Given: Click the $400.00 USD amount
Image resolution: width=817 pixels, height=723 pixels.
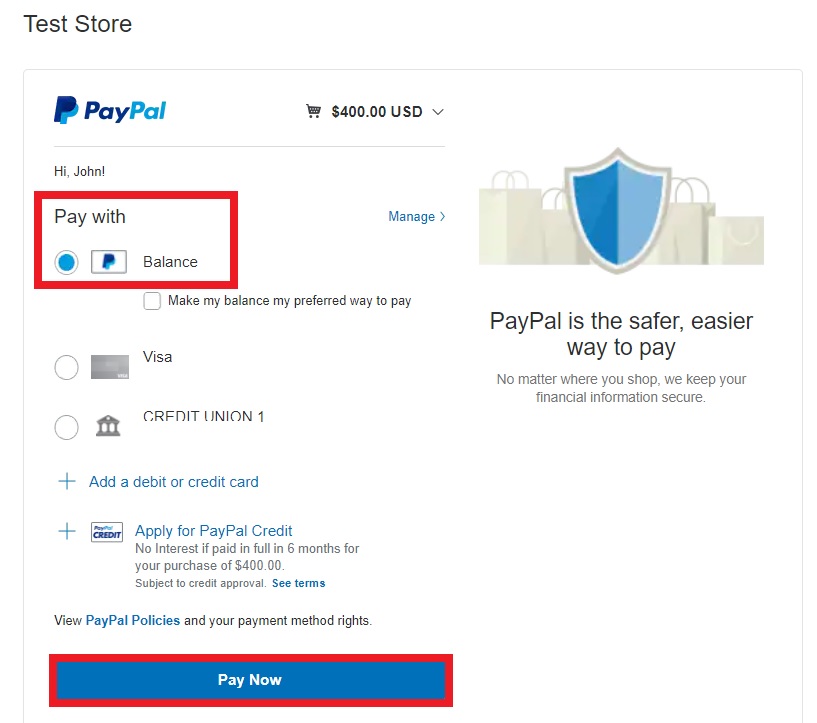Looking at the screenshot, I should coord(377,111).
